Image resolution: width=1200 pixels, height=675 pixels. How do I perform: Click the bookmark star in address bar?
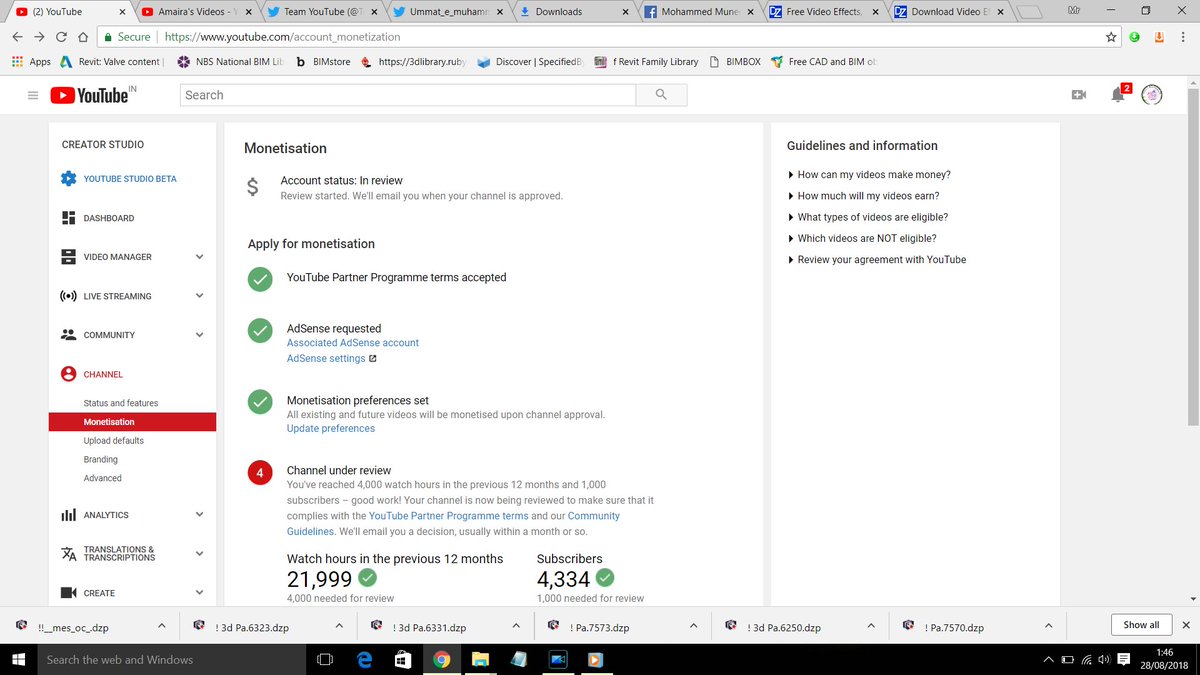[1112, 37]
